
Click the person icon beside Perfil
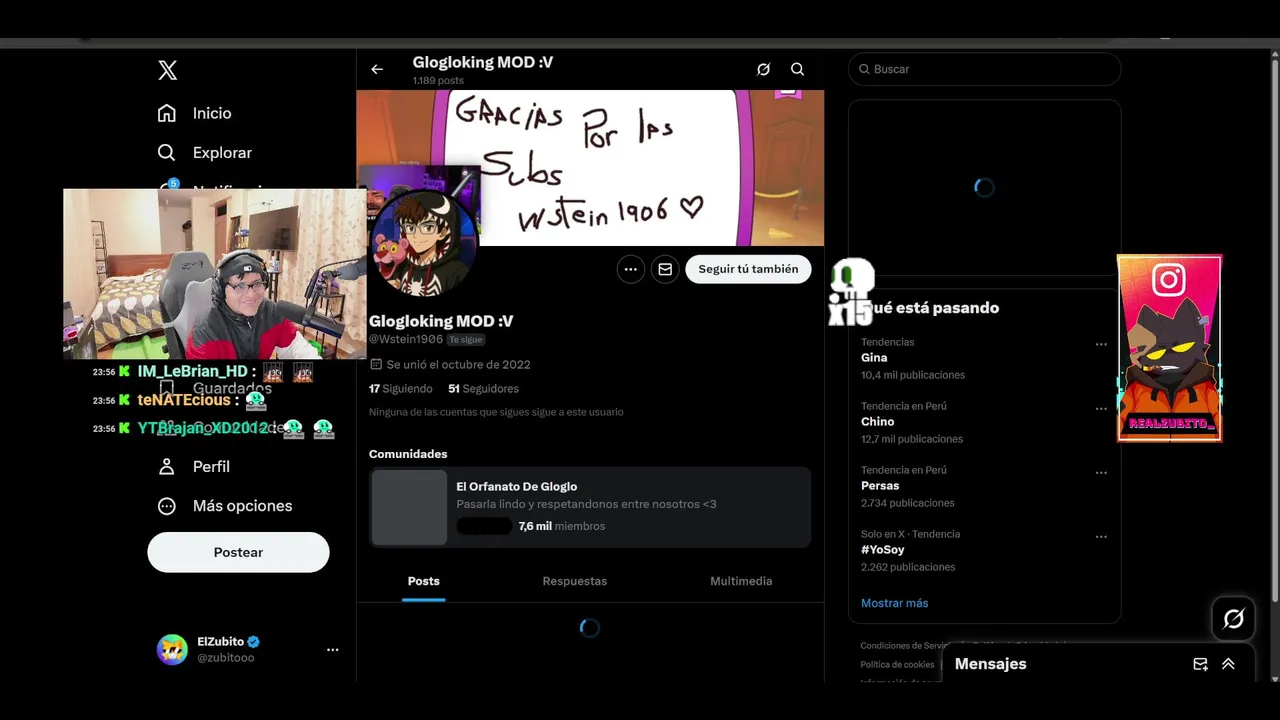167,466
